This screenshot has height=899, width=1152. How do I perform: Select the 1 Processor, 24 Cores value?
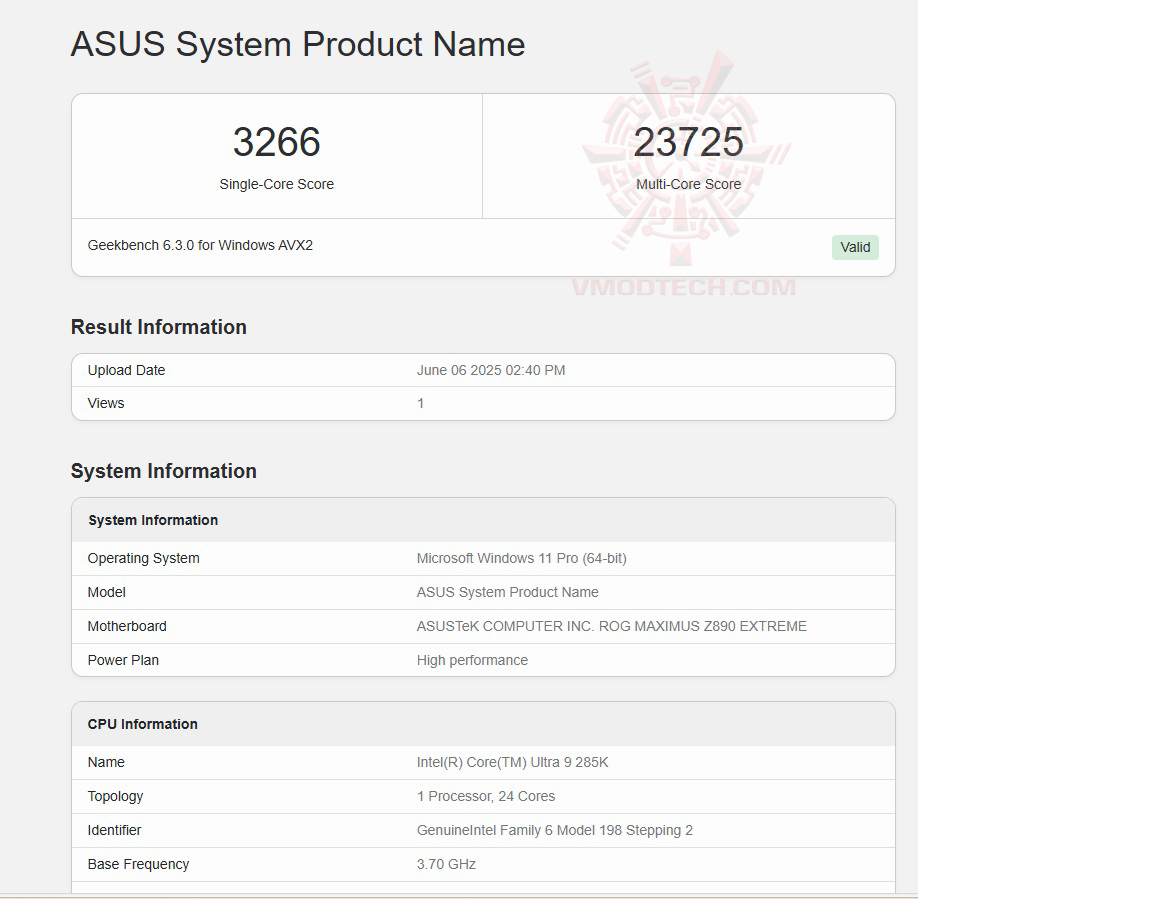(486, 796)
